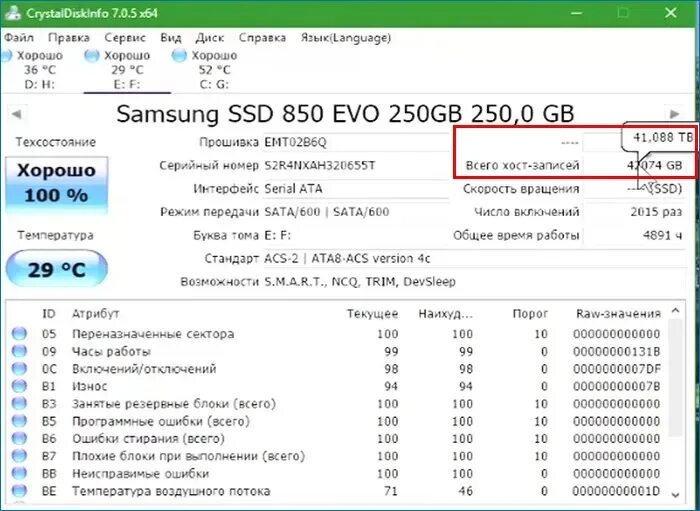Screen dimensions: 700x511
Task: Click the Raw-значения column header
Action: coord(618,314)
